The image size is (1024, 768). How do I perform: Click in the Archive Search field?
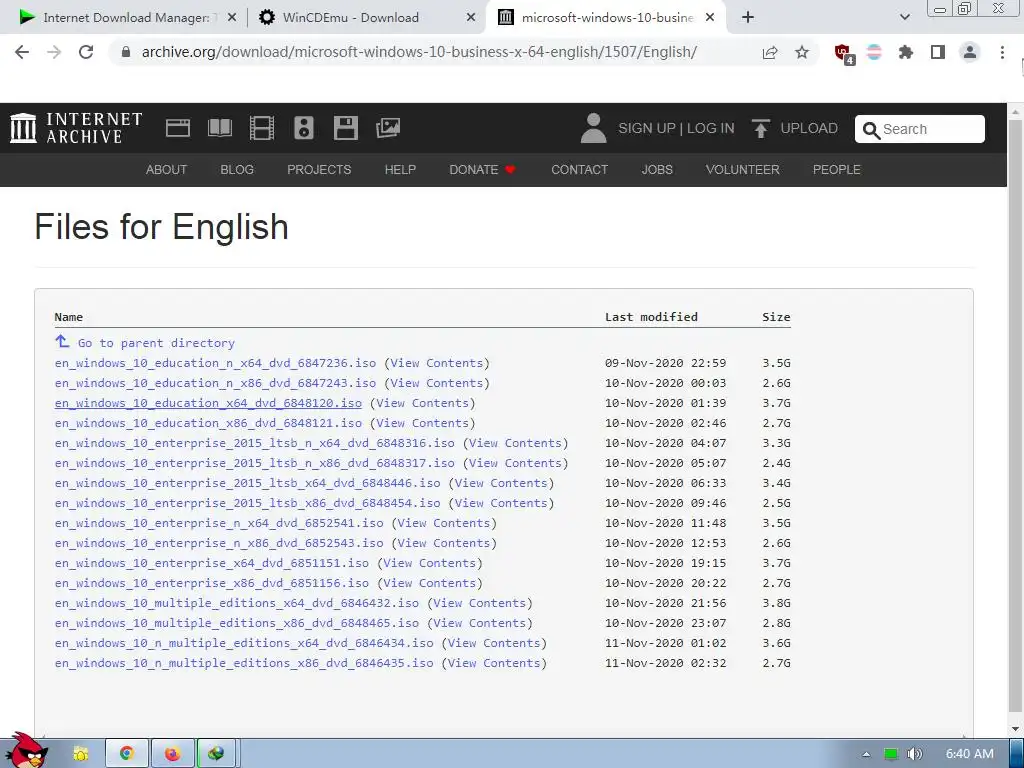coord(920,129)
